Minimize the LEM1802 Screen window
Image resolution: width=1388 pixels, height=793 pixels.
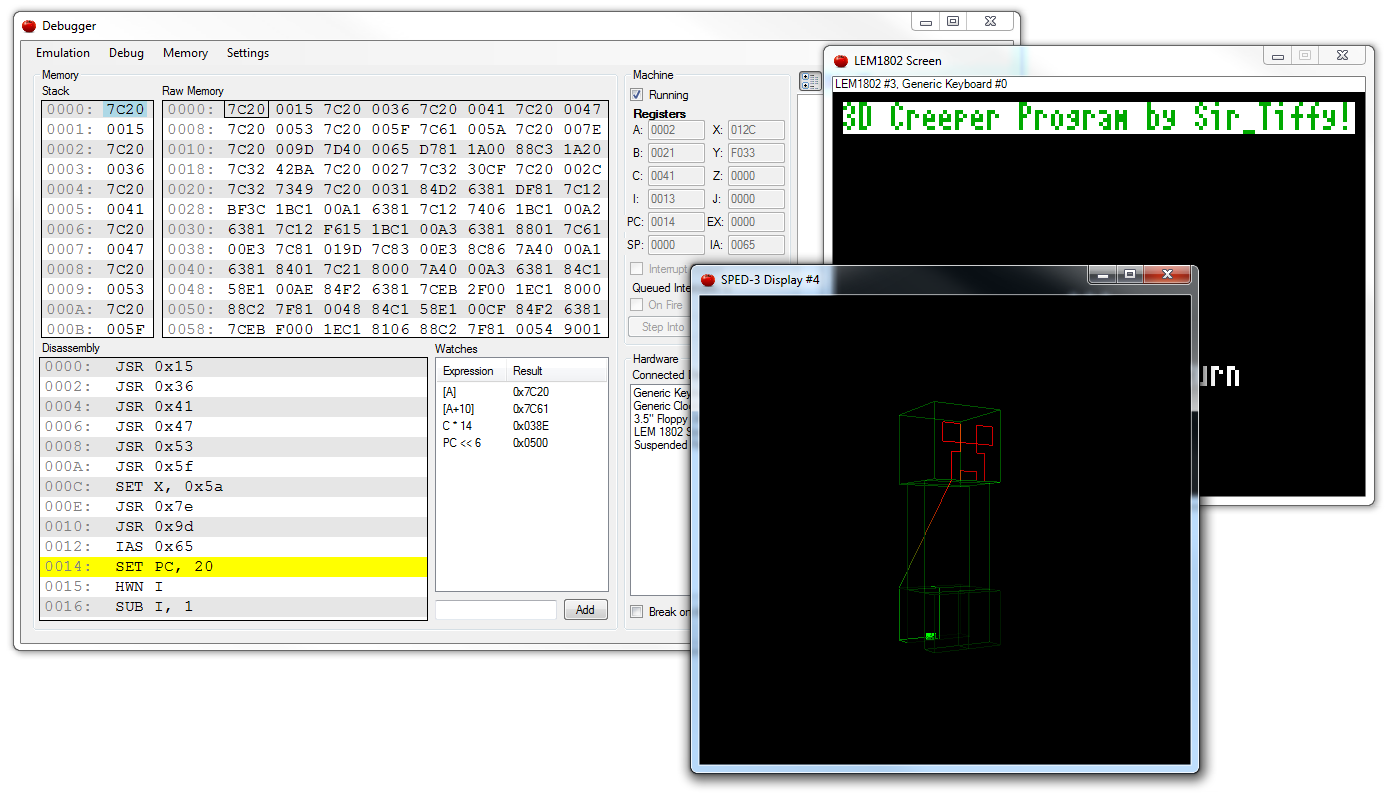click(1278, 56)
